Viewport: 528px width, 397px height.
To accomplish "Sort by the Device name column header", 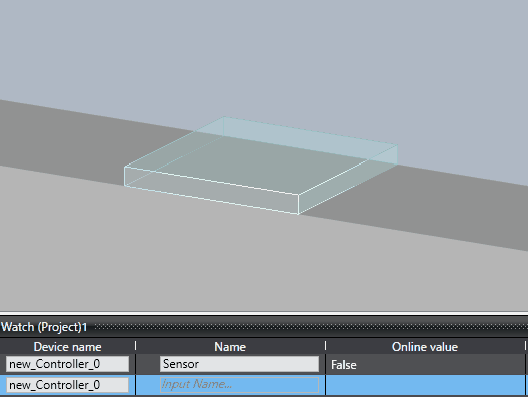I will [67, 347].
